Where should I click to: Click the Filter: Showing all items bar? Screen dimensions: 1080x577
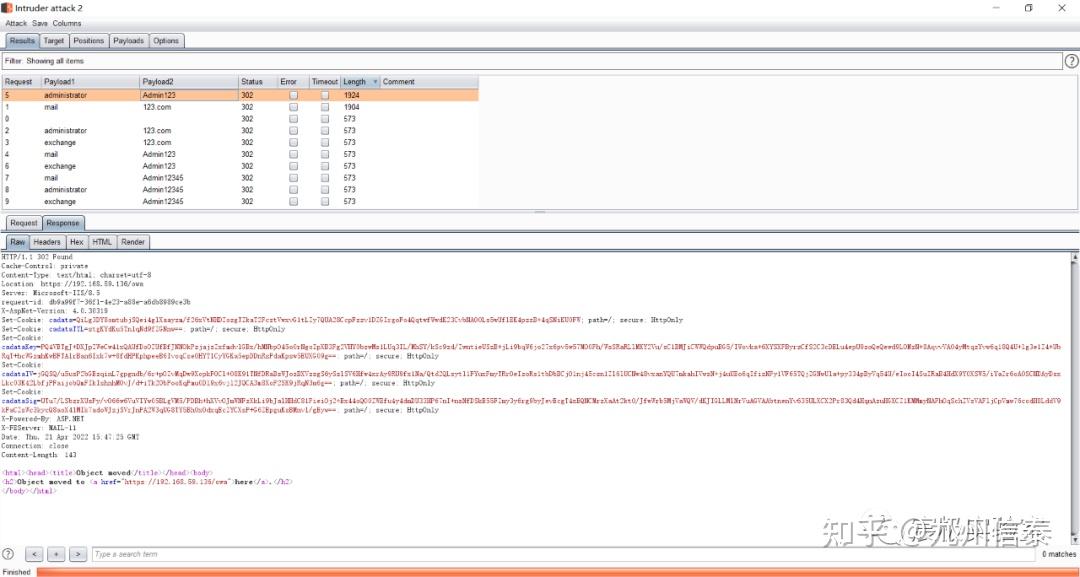(x=532, y=61)
